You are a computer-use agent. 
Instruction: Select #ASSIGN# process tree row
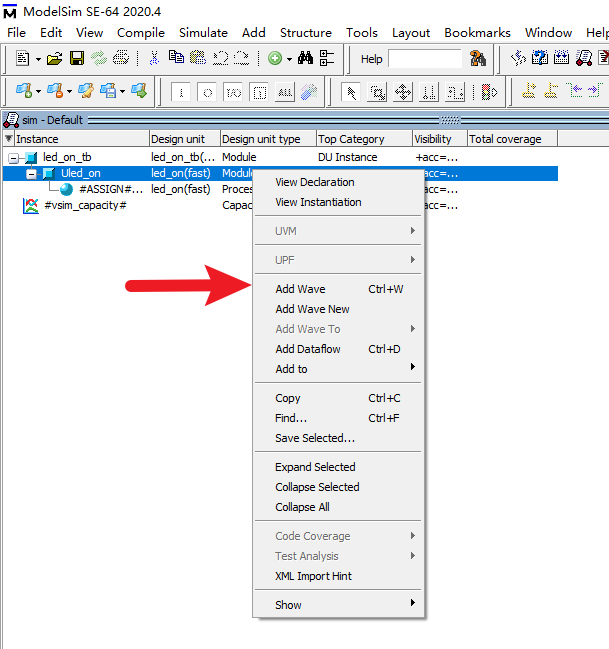click(x=280, y=190)
